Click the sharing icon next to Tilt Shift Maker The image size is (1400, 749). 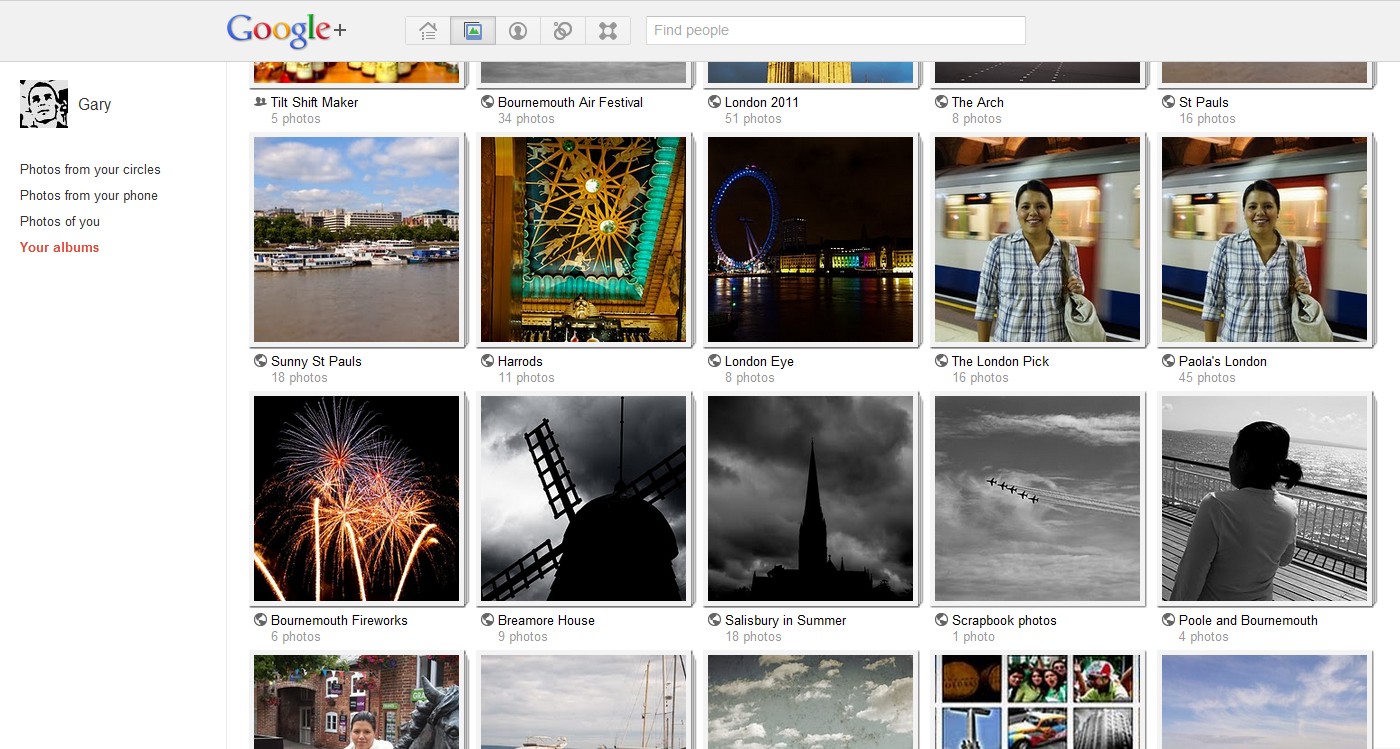[x=261, y=102]
